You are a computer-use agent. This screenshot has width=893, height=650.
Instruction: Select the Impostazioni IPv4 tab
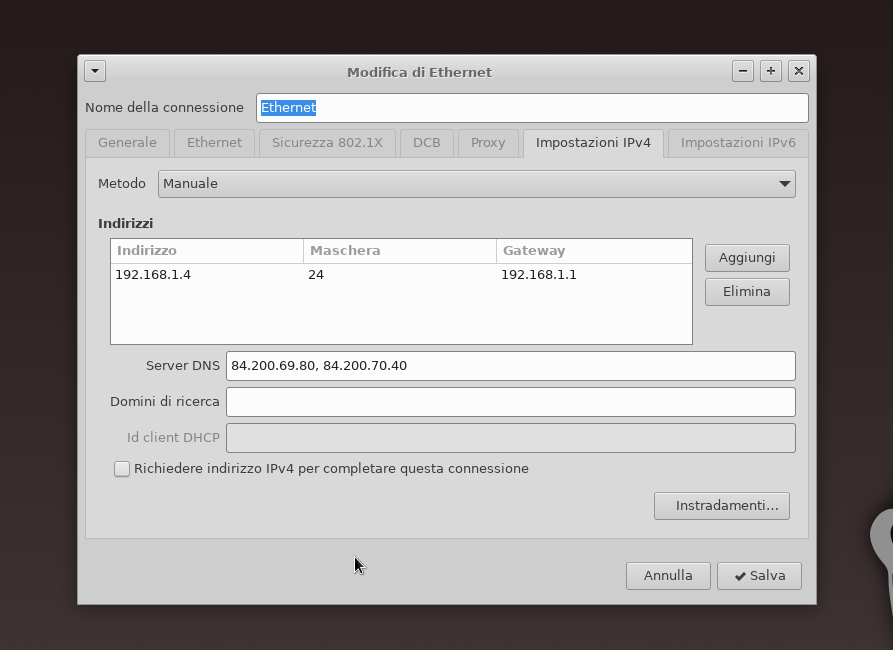[593, 143]
